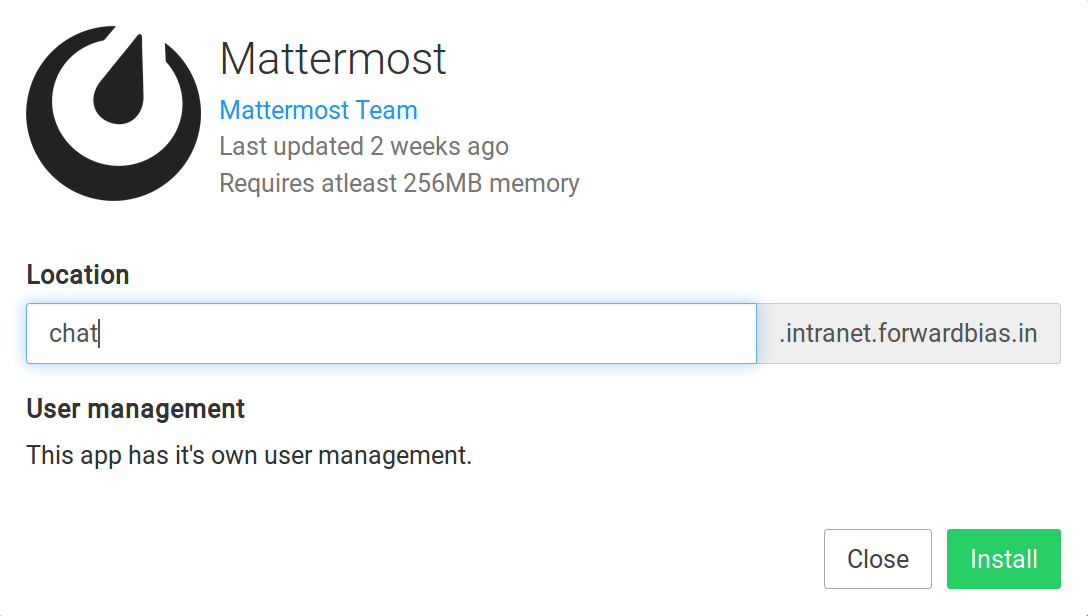Click the User management heading
This screenshot has height=616, width=1088.
(135, 409)
